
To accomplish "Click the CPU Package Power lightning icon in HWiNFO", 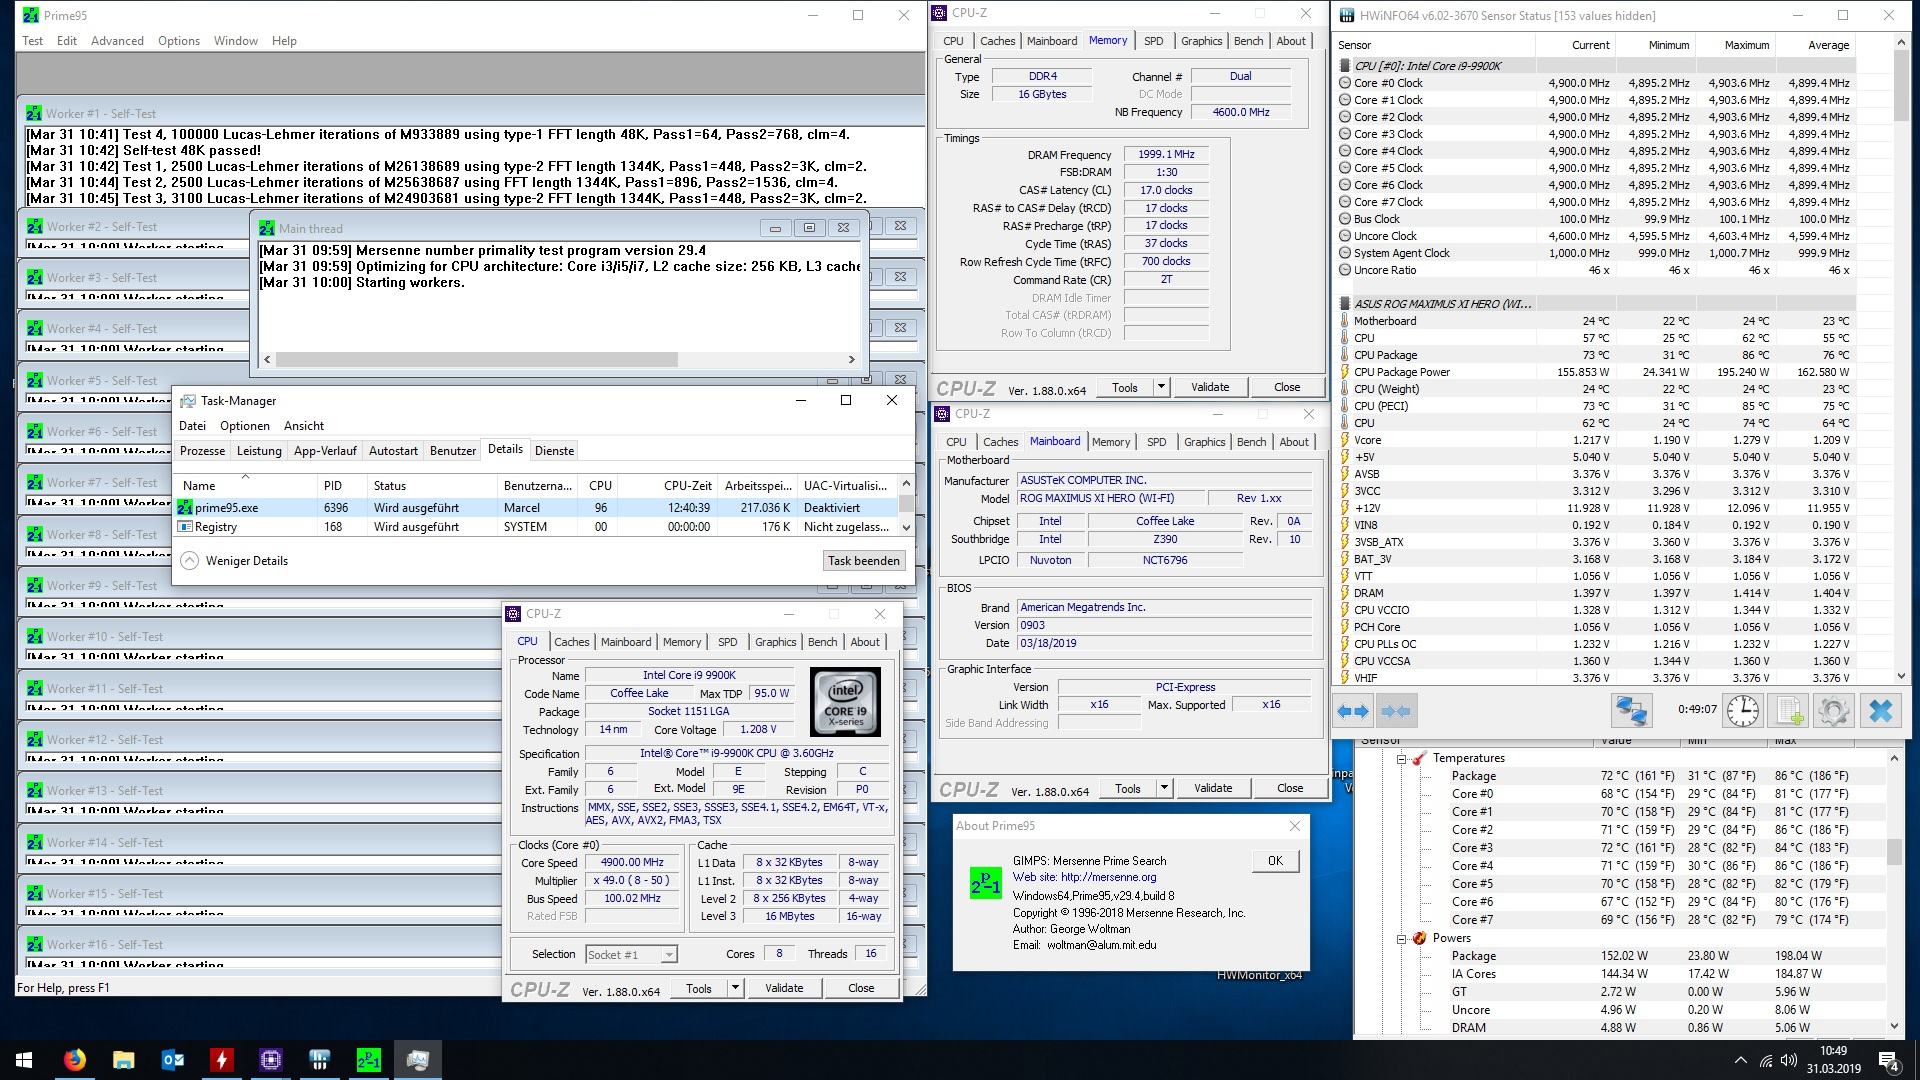I will click(x=1345, y=372).
